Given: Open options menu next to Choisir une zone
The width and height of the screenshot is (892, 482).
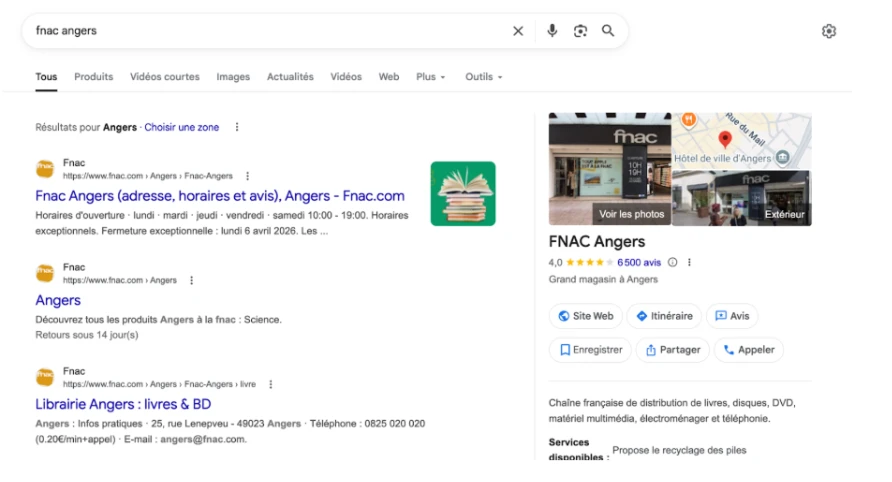Looking at the screenshot, I should pos(237,127).
